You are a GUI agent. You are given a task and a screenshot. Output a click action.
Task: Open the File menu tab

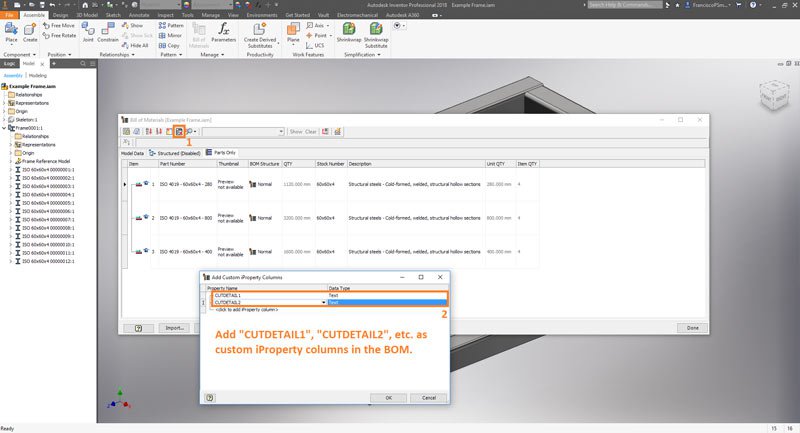9,15
